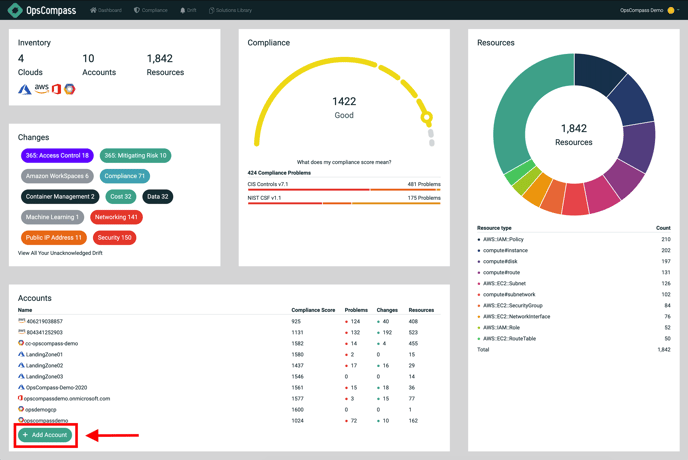Click the purple donut chart segment

click(638, 145)
